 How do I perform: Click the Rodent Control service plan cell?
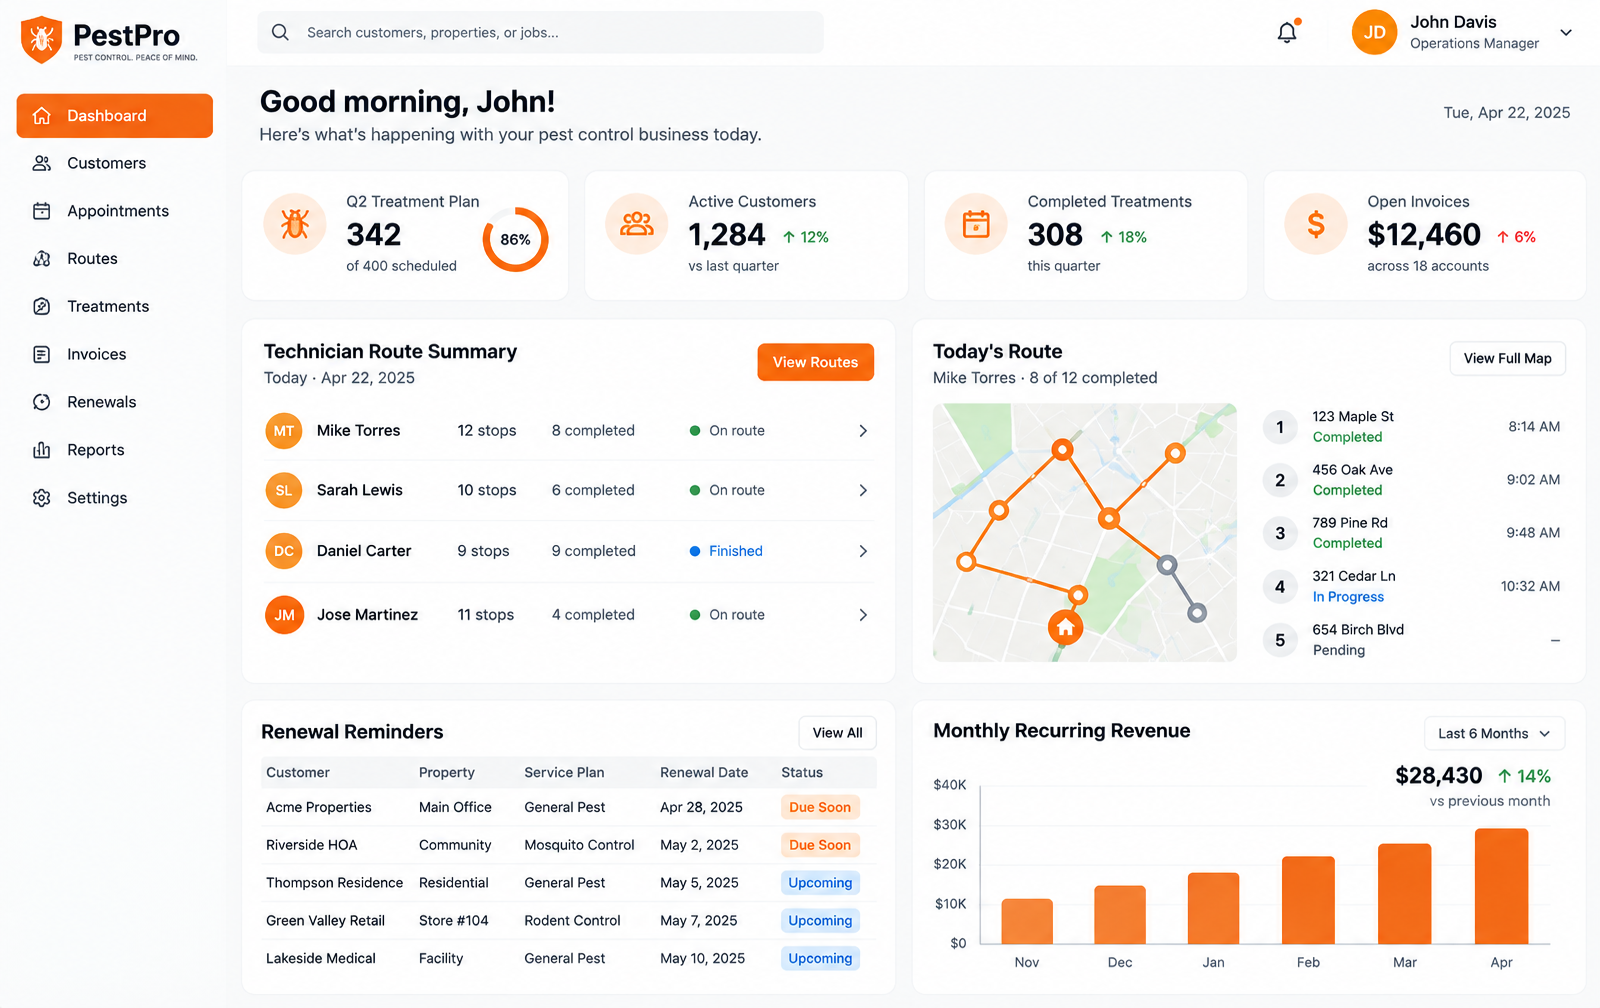tap(572, 921)
